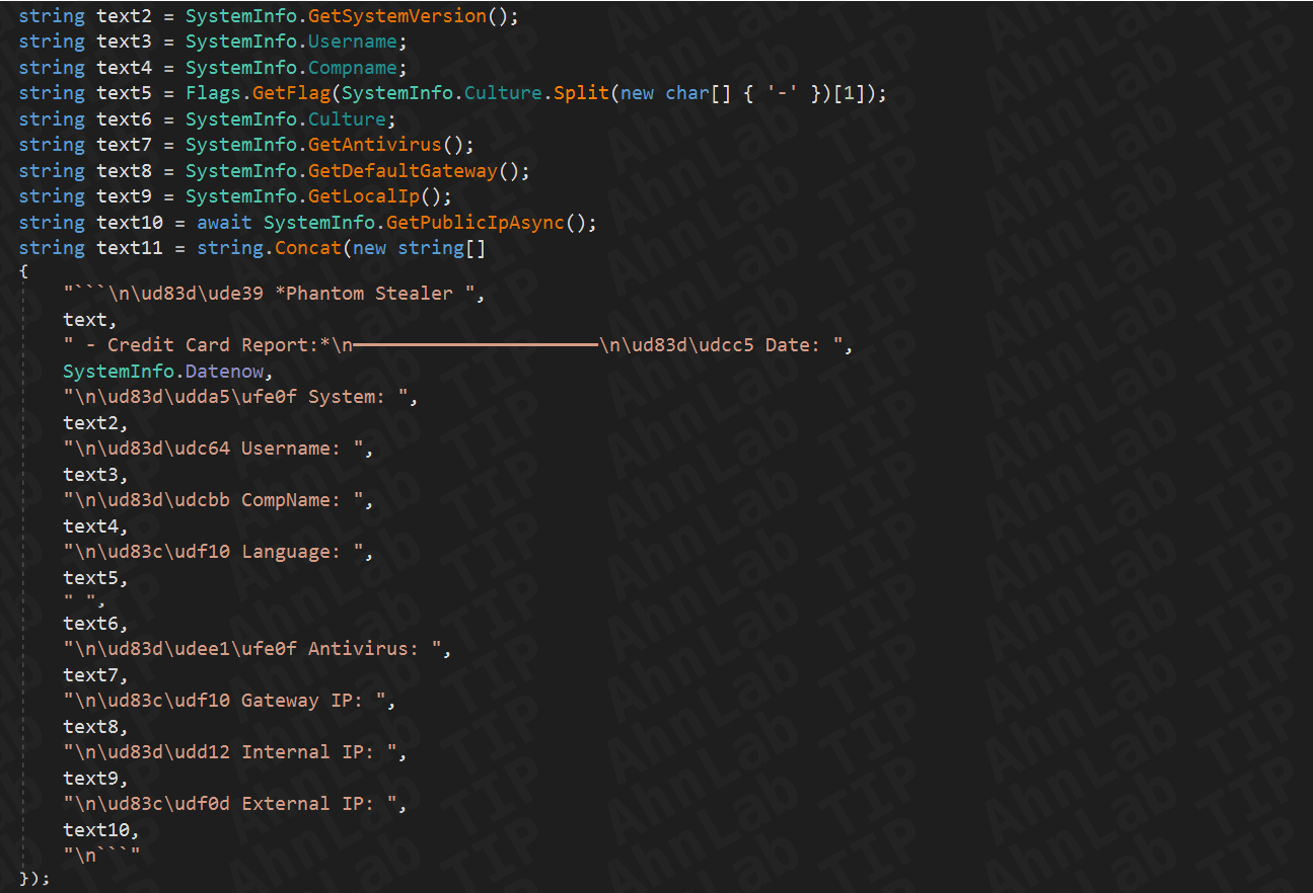Click the GetLocalIp method call
The height and width of the screenshot is (893, 1313).
click(363, 196)
